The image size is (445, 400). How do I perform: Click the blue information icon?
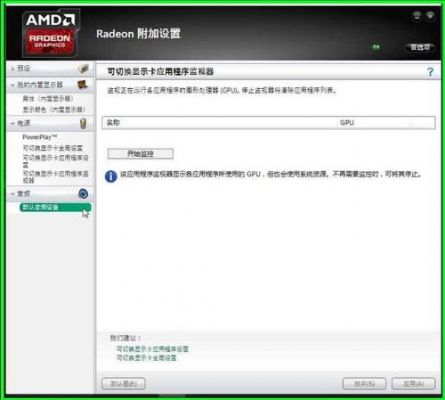(111, 176)
